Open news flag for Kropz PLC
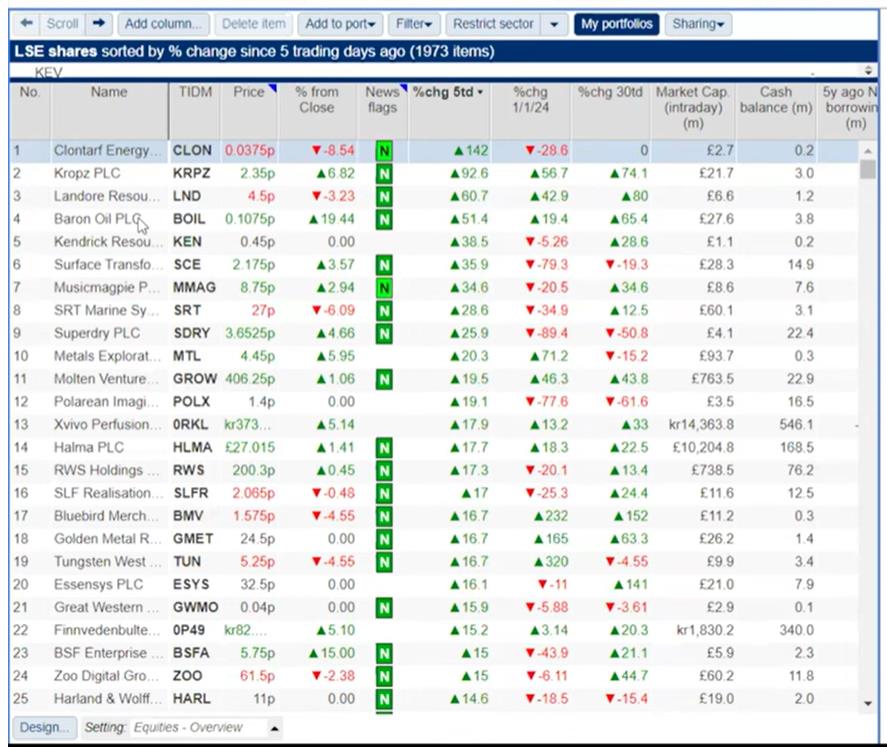 [x=384, y=174]
